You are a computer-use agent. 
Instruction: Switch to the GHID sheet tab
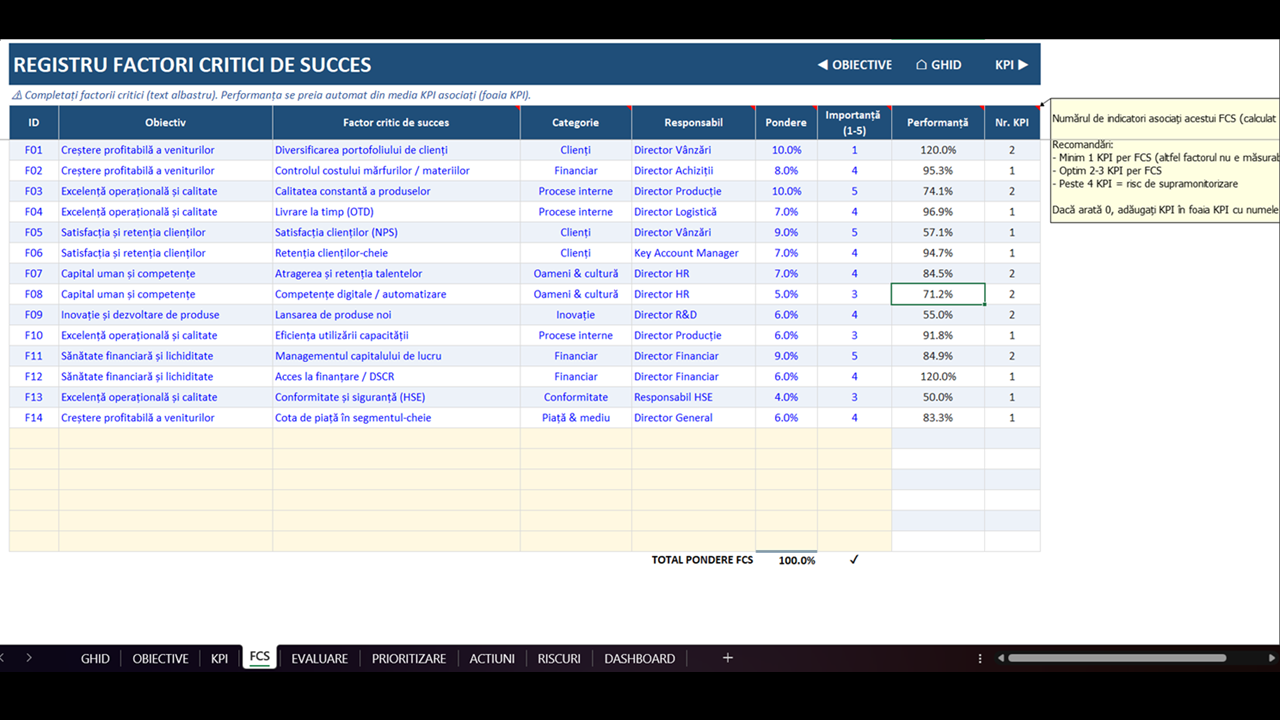coord(95,658)
